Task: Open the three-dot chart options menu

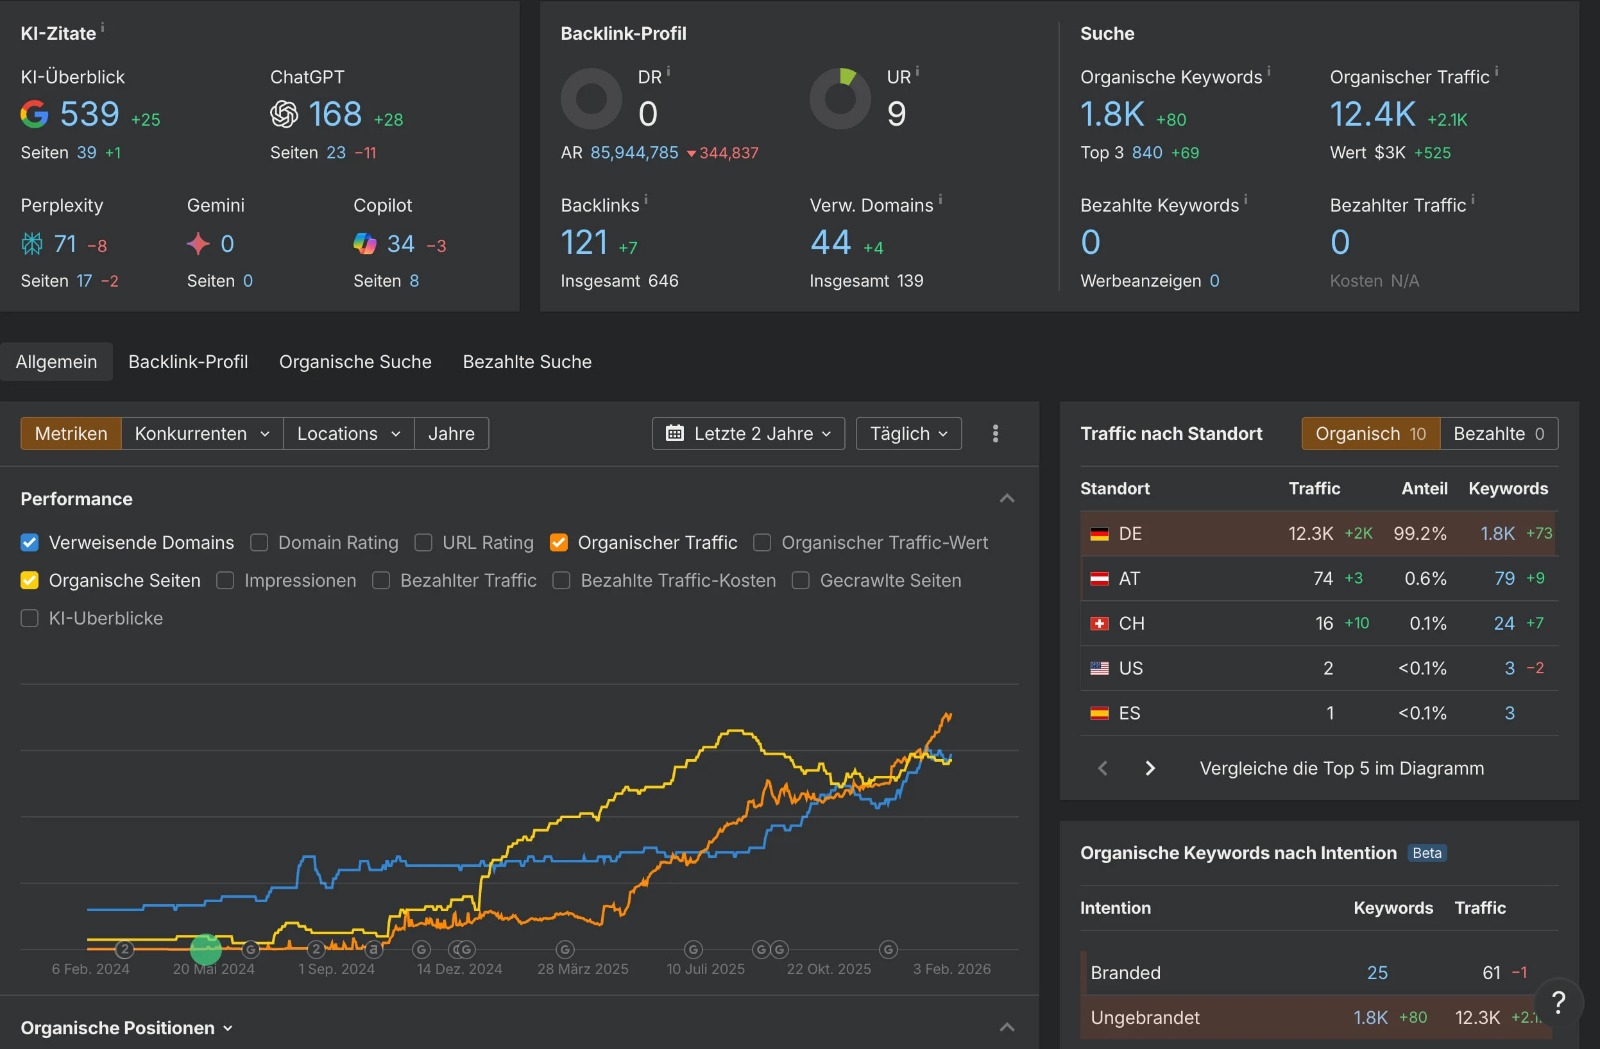Action: [995, 434]
